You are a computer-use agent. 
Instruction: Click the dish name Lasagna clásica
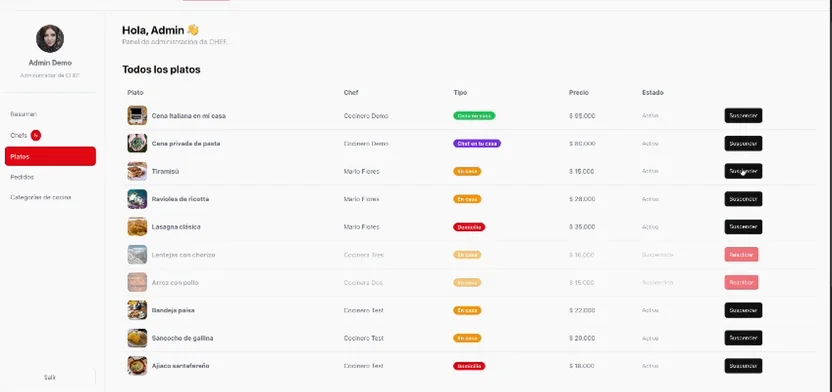pos(176,227)
